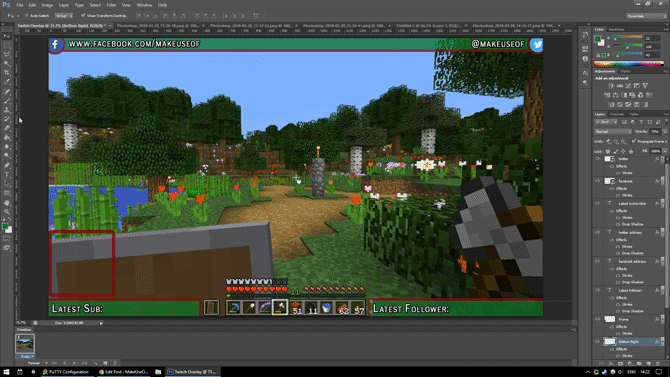
Task: Hide the facebook address text layer
Action: [598, 261]
